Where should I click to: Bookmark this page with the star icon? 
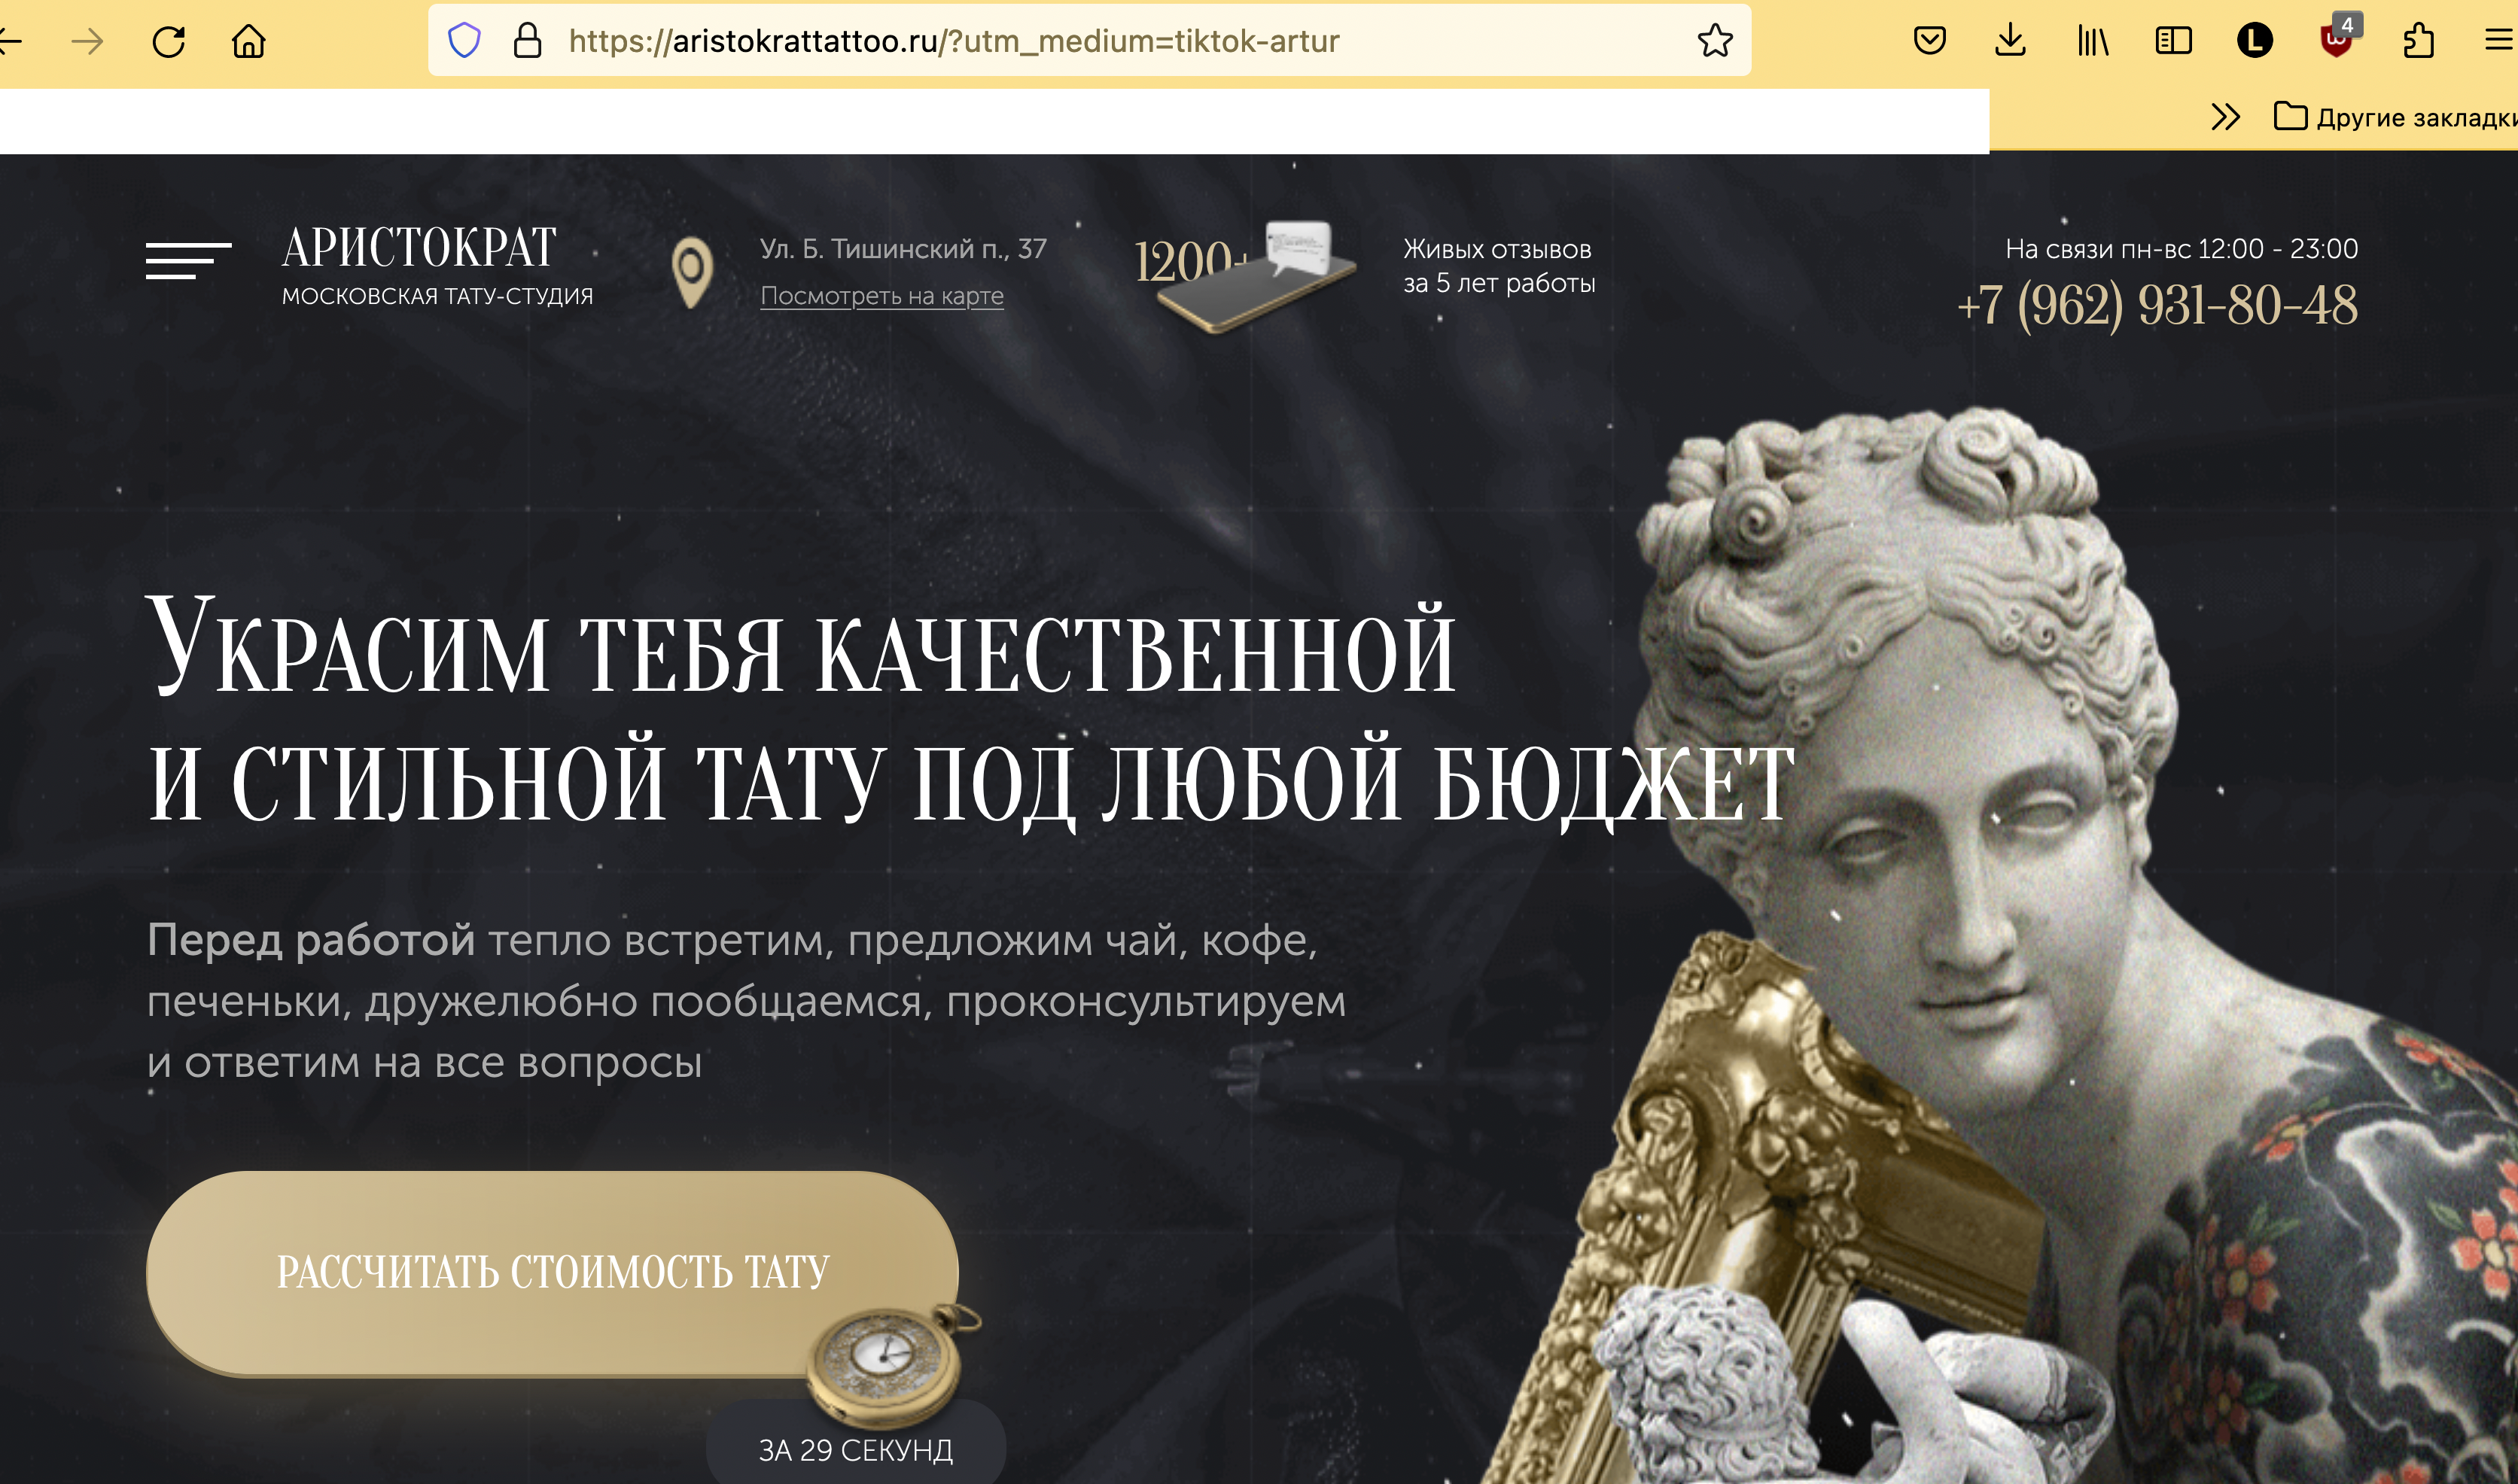(1715, 41)
